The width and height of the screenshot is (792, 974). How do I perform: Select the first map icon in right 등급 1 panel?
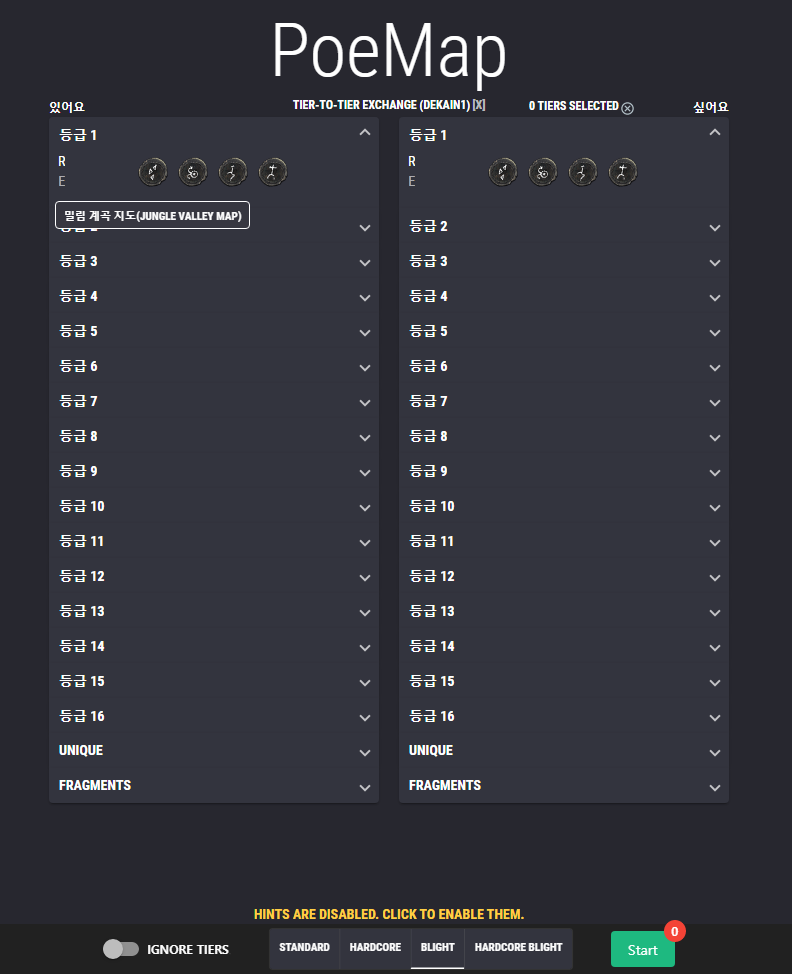[503, 172]
